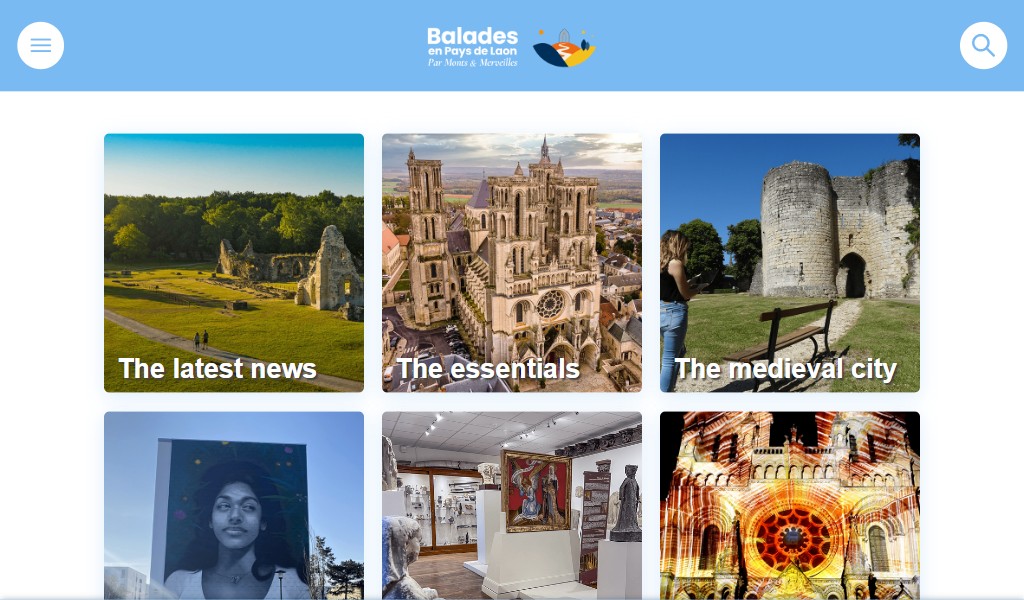The width and height of the screenshot is (1024, 600).
Task: Click the abbey ruins in the news photo
Action: 292,269
